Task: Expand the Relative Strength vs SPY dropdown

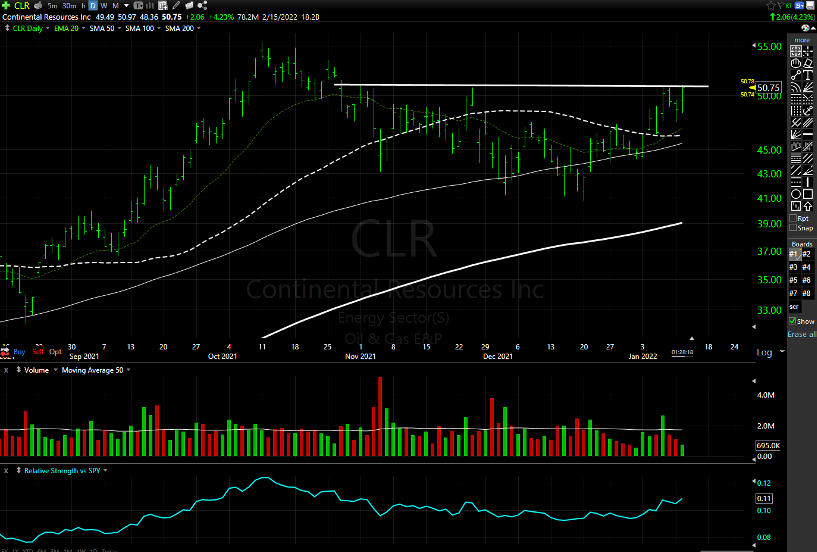Action: (104, 469)
